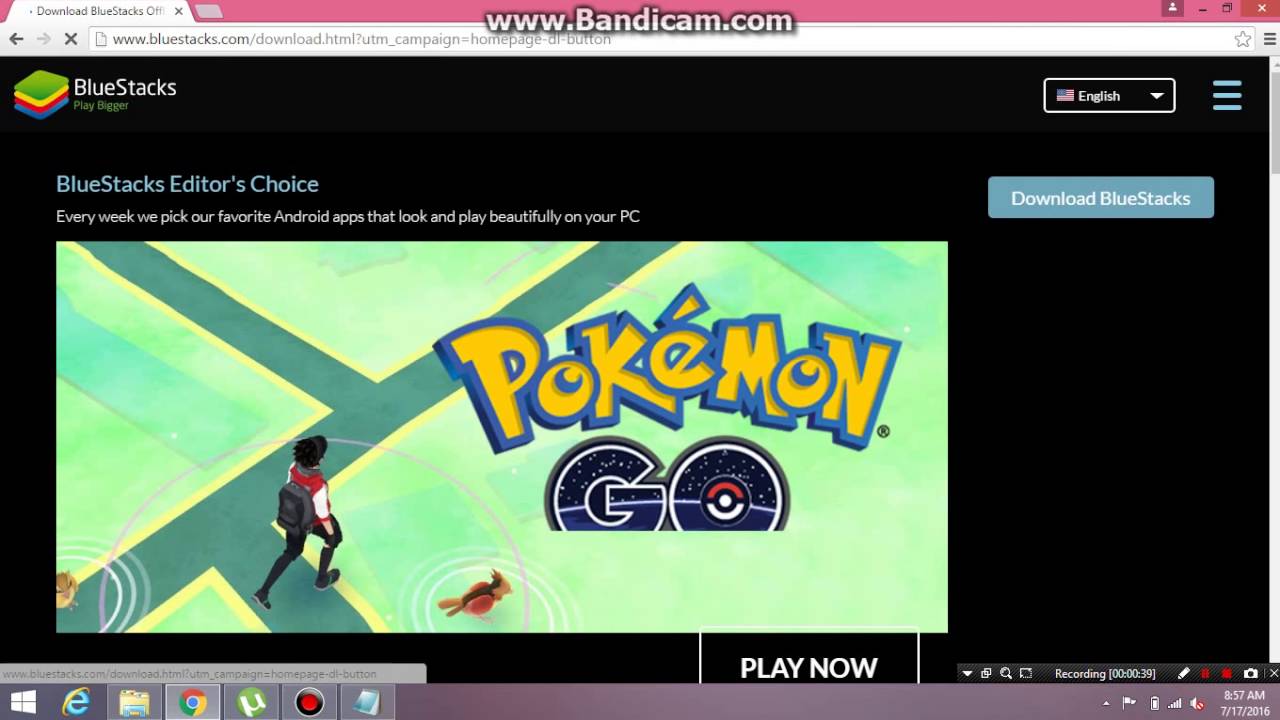Click the muted volume icon
This screenshot has width=1280, height=720.
tap(1198, 703)
